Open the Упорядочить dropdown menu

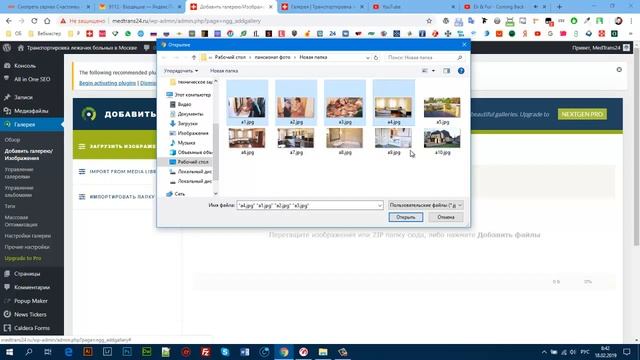coord(181,71)
